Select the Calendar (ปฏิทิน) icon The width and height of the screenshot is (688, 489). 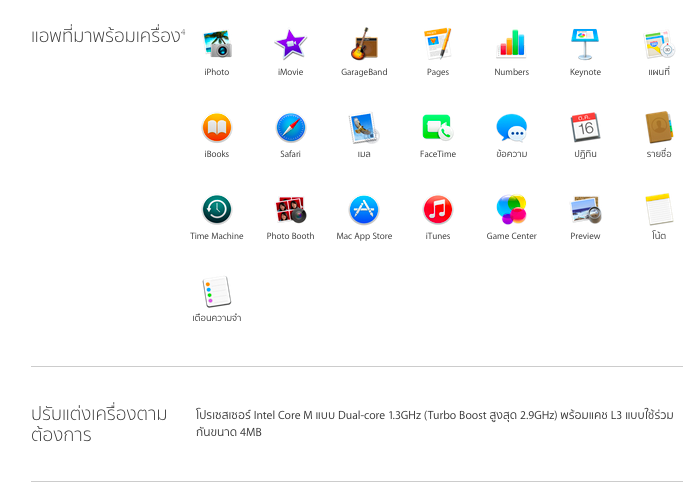click(585, 127)
